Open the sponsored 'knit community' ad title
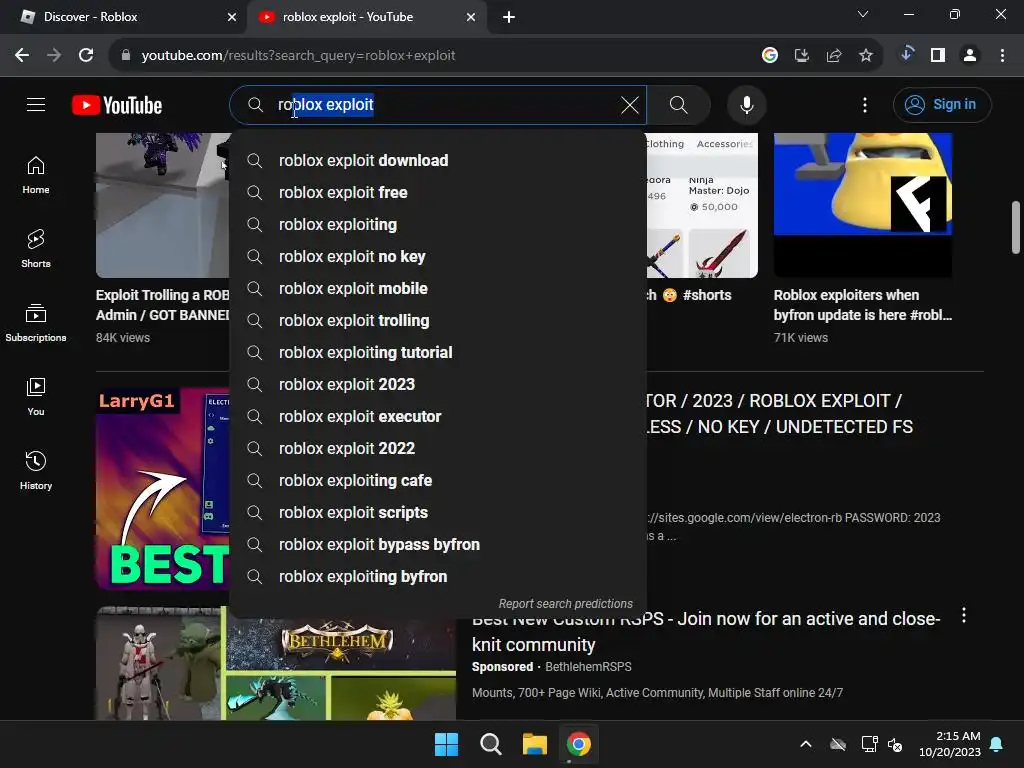1024x768 pixels. point(706,632)
